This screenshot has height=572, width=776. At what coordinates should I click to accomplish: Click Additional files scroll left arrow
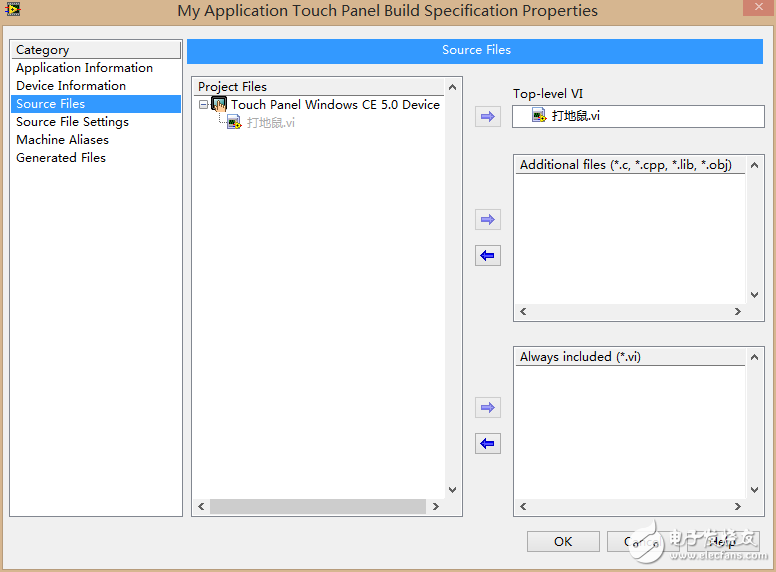[523, 311]
